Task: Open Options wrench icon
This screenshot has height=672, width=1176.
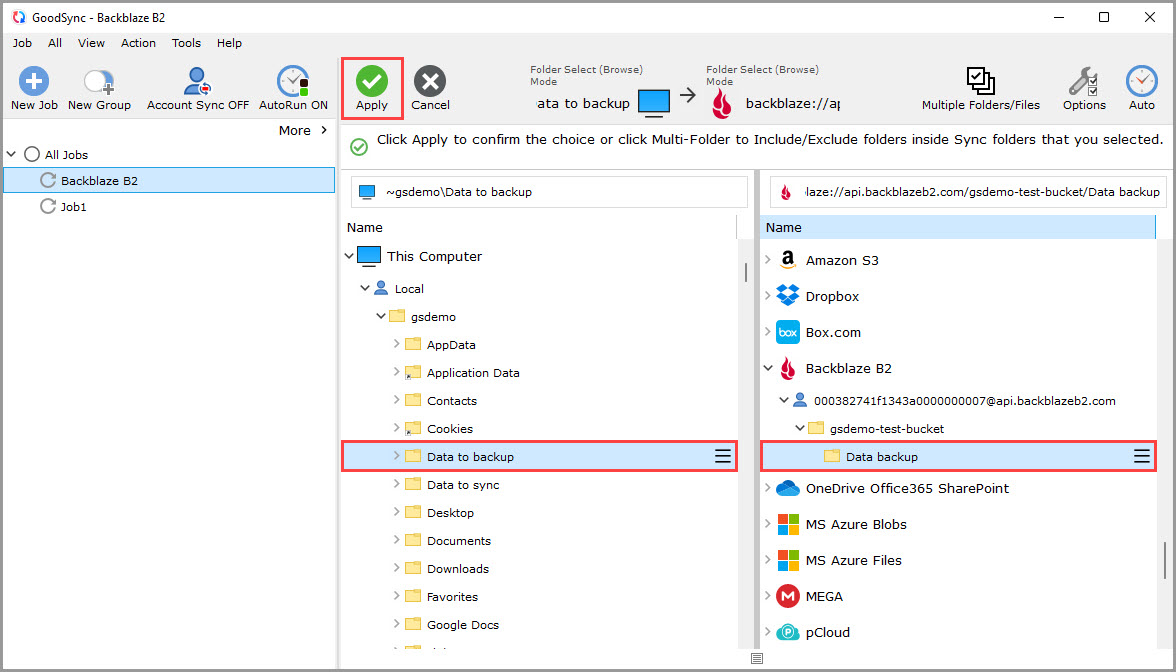Action: tap(1084, 81)
